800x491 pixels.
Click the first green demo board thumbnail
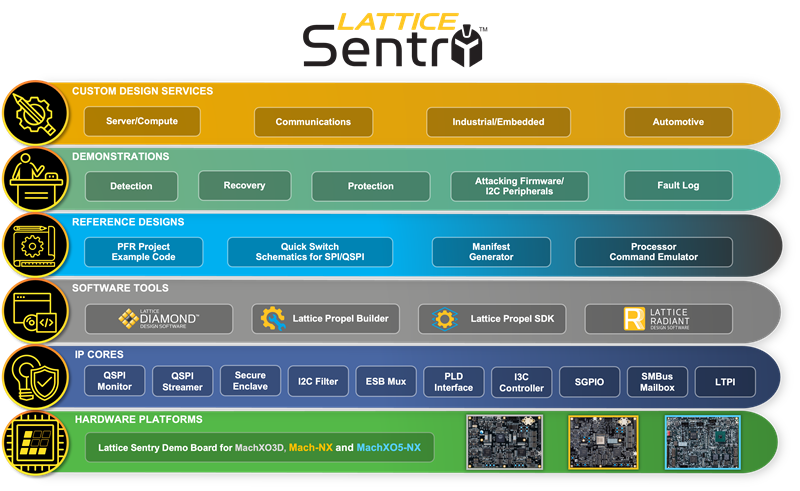coord(503,442)
